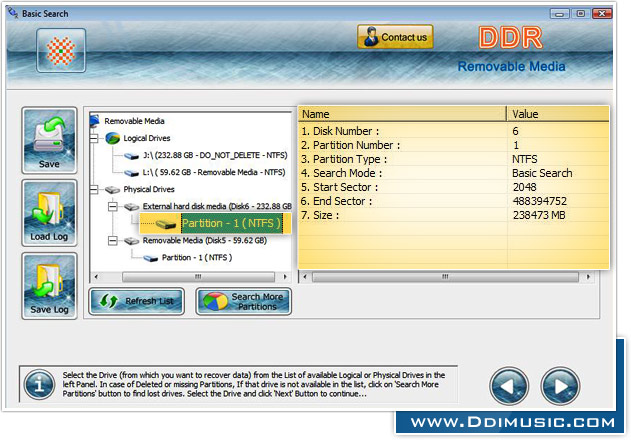This screenshot has height=440, width=631.
Task: Maximize the Basic Search window
Action: tap(581, 14)
